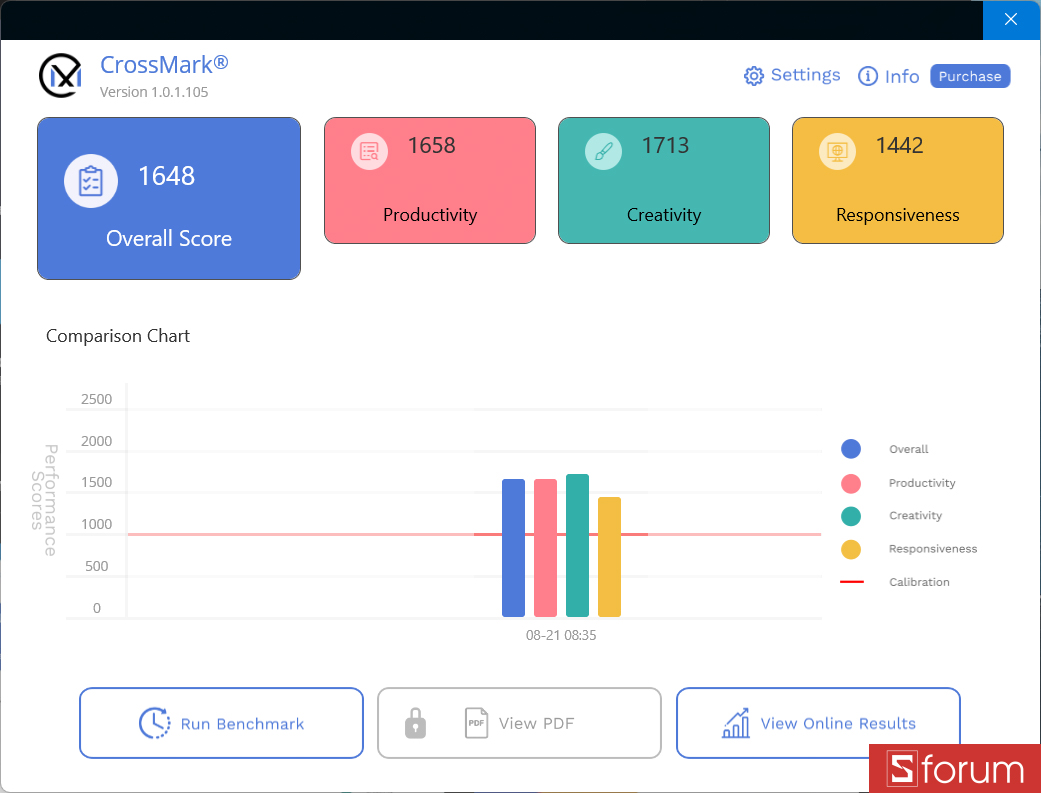
Task: Click the Productivity document icon
Action: pos(369,151)
